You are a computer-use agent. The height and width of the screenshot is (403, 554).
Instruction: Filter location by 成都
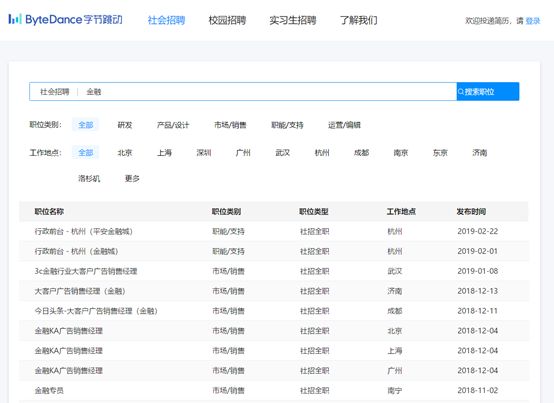pos(361,153)
